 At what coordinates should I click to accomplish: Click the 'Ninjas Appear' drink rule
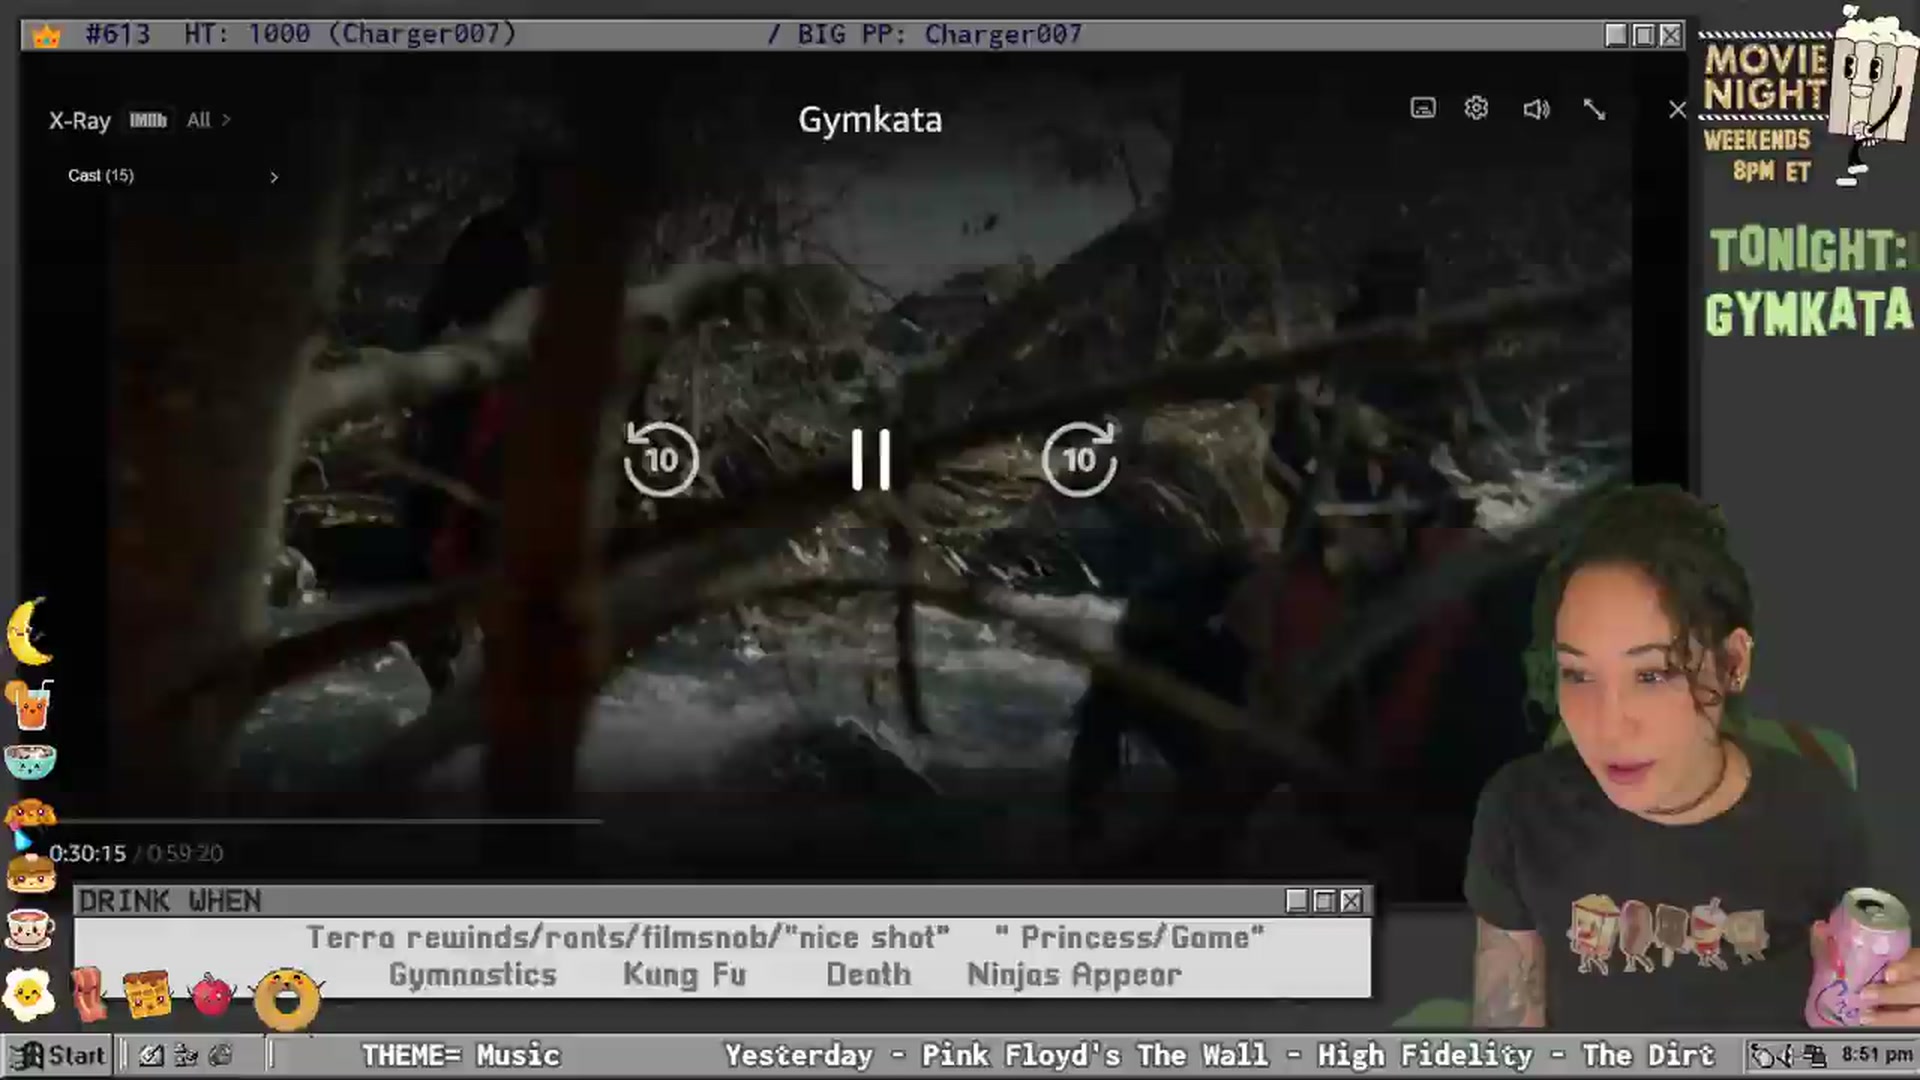pyautogui.click(x=1074, y=974)
